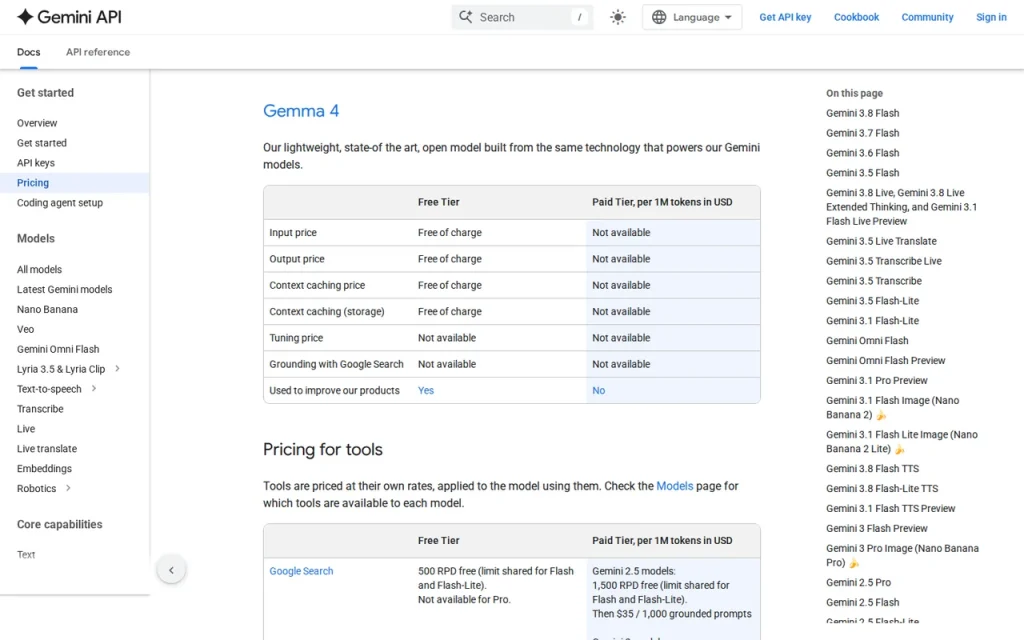Click the Yes link in Free Tier column
Screen dimensions: 1024x640
(x=426, y=391)
